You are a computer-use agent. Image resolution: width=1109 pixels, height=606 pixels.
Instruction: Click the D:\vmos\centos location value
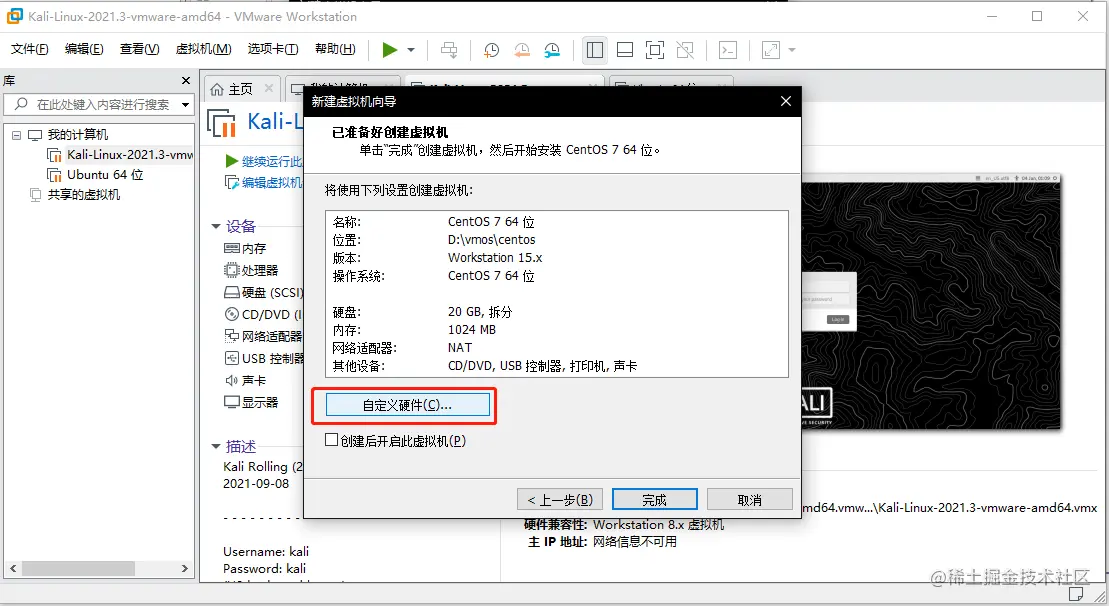pos(492,240)
